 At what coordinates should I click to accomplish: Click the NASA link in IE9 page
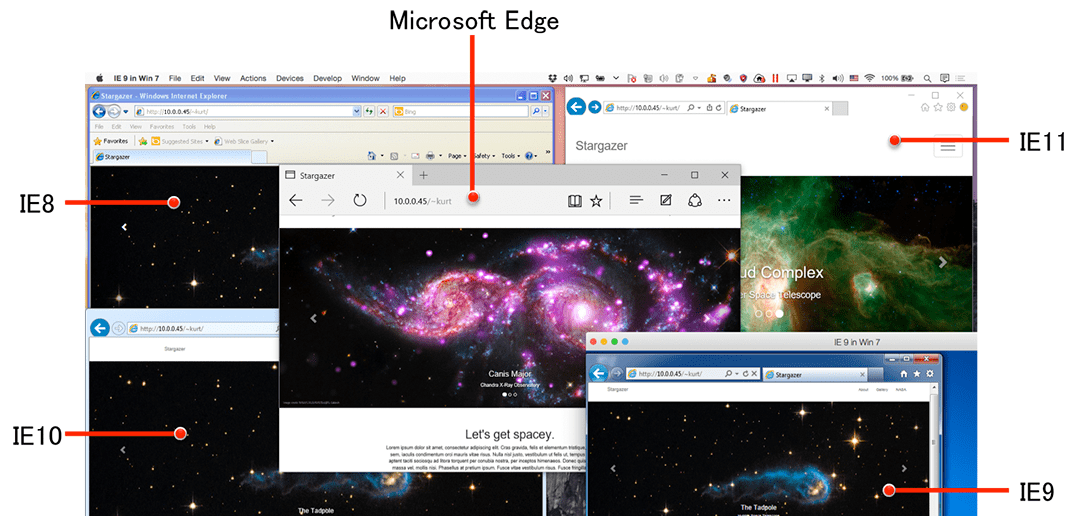coord(901,390)
